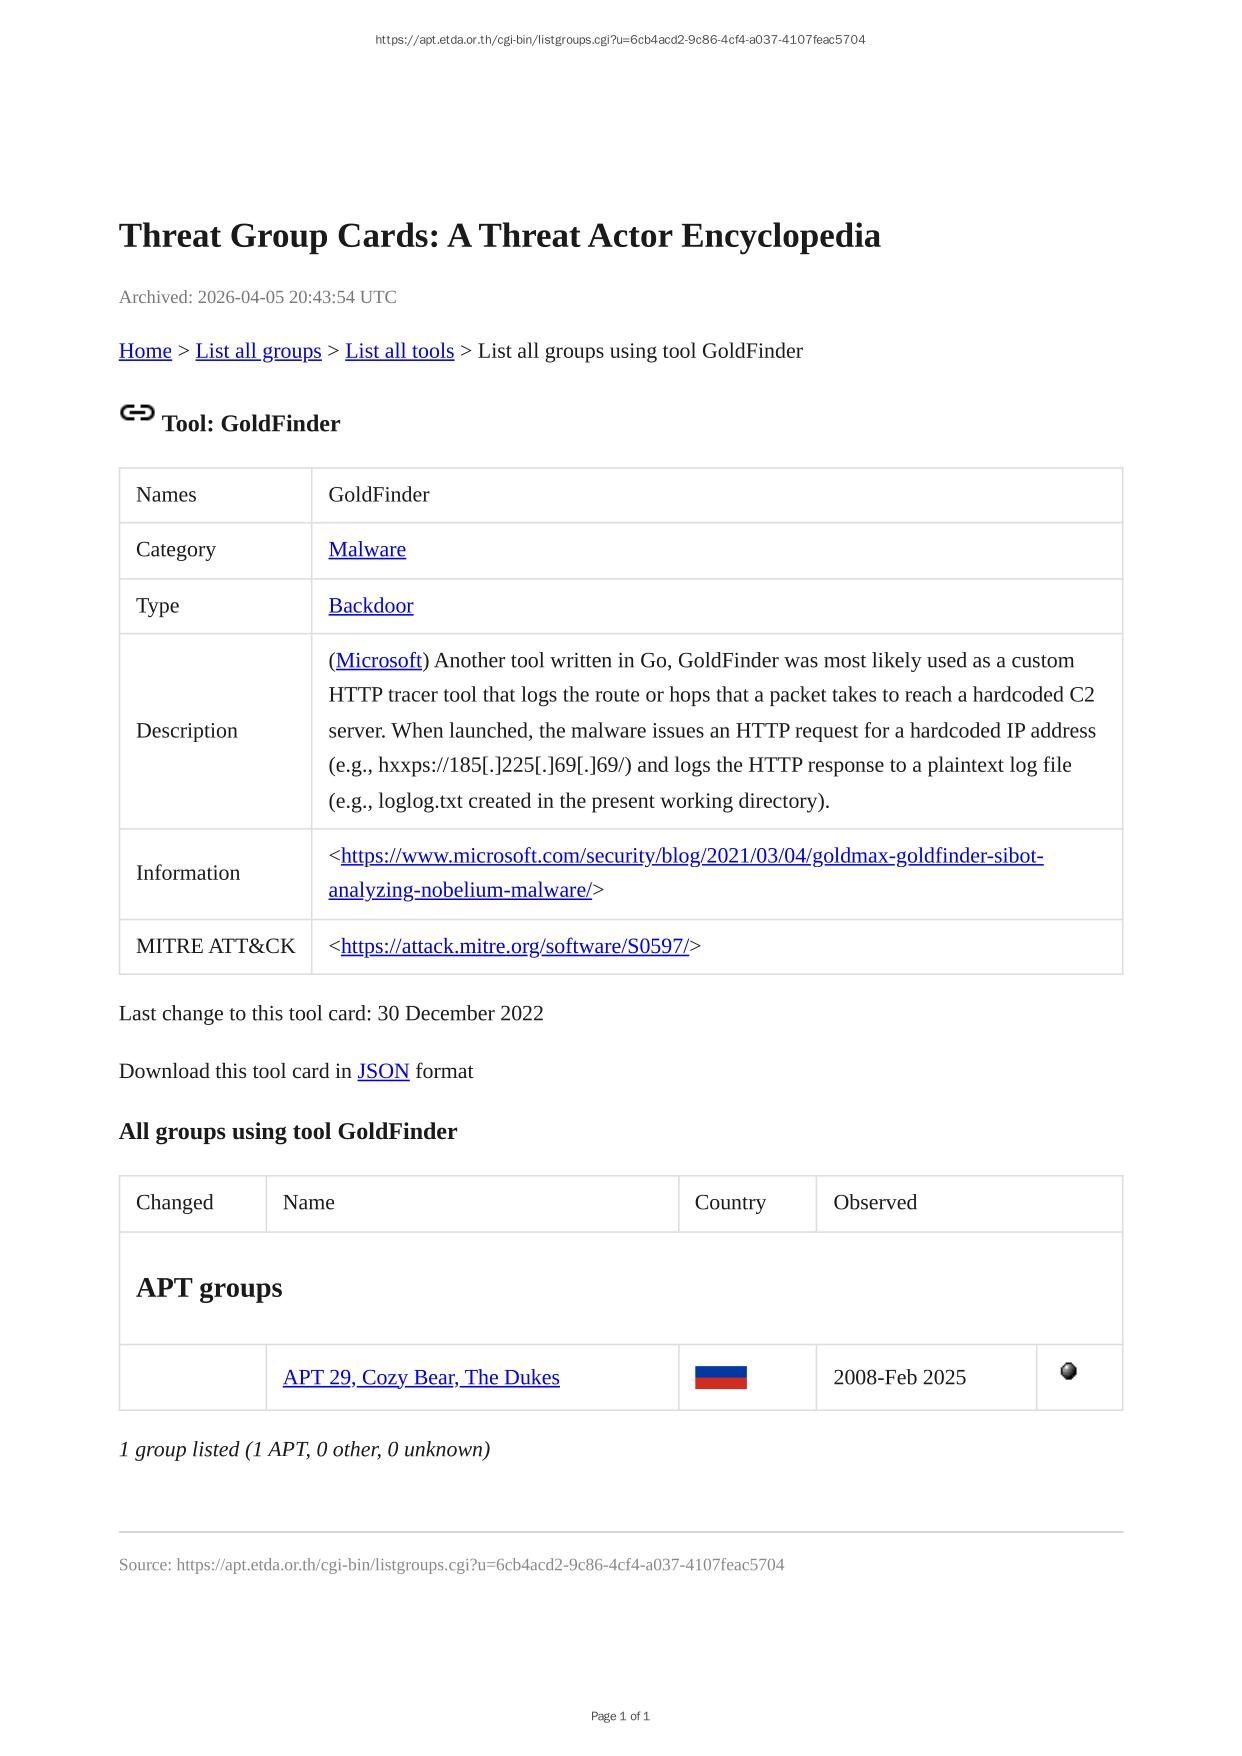1242x1756 pixels.
Task: Download the tool card via the JSON link
Action: [383, 1071]
